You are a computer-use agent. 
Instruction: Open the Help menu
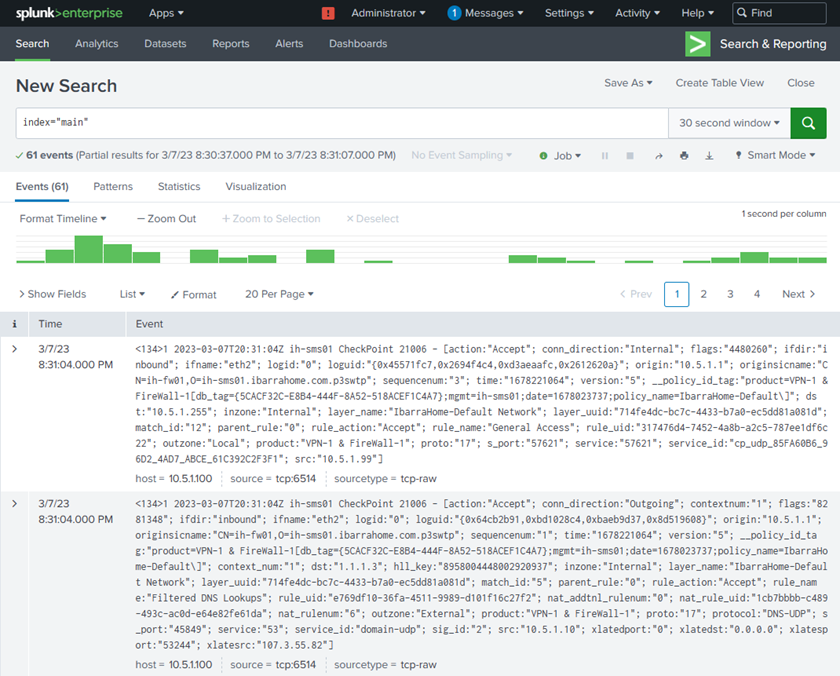pos(698,13)
